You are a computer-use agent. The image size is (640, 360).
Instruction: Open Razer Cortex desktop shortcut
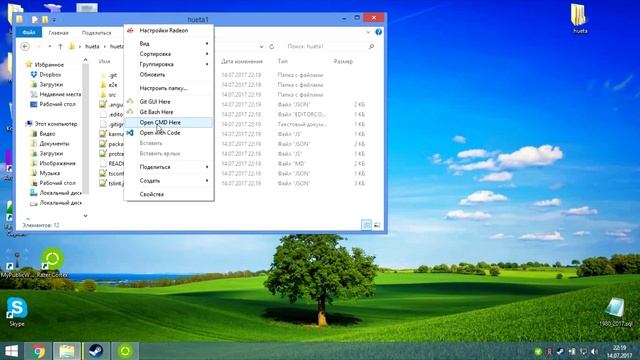coord(52,263)
